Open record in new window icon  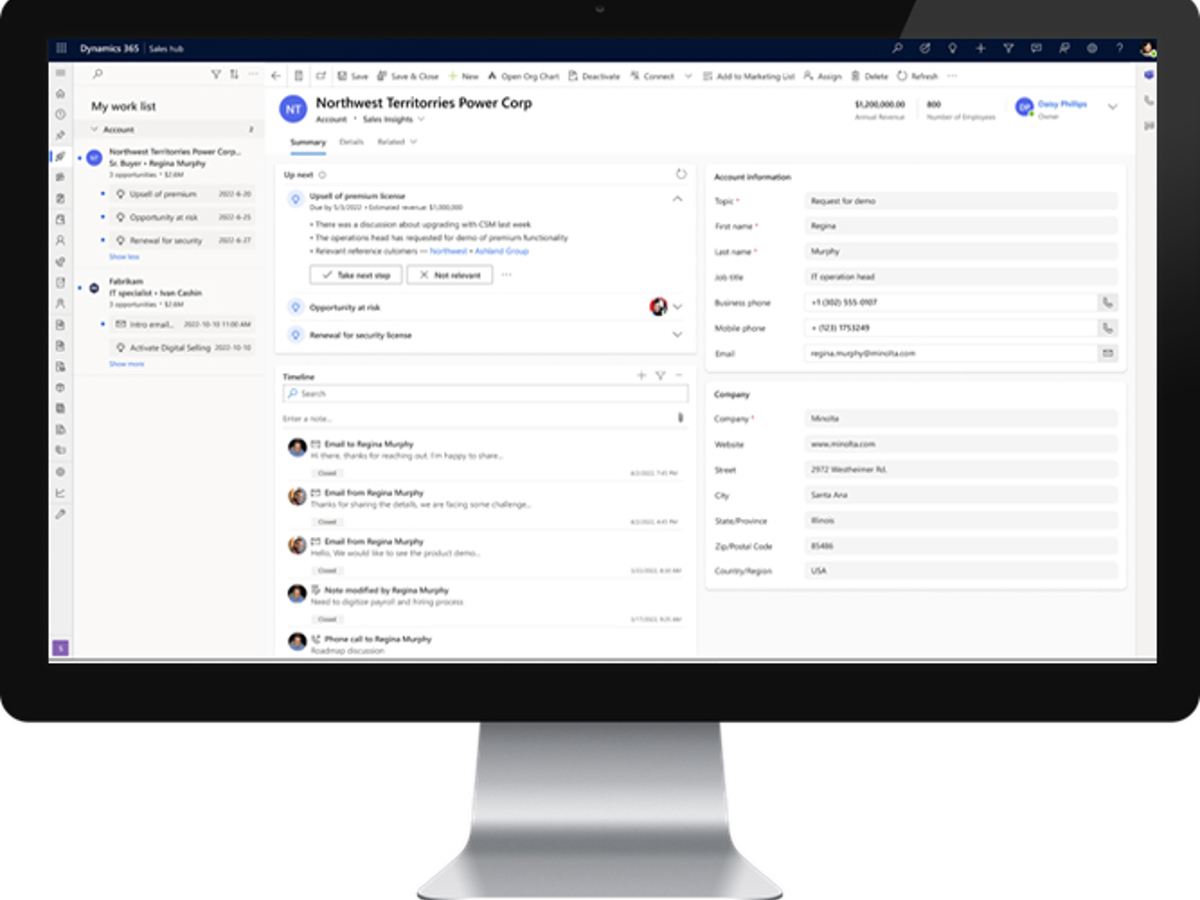point(320,76)
